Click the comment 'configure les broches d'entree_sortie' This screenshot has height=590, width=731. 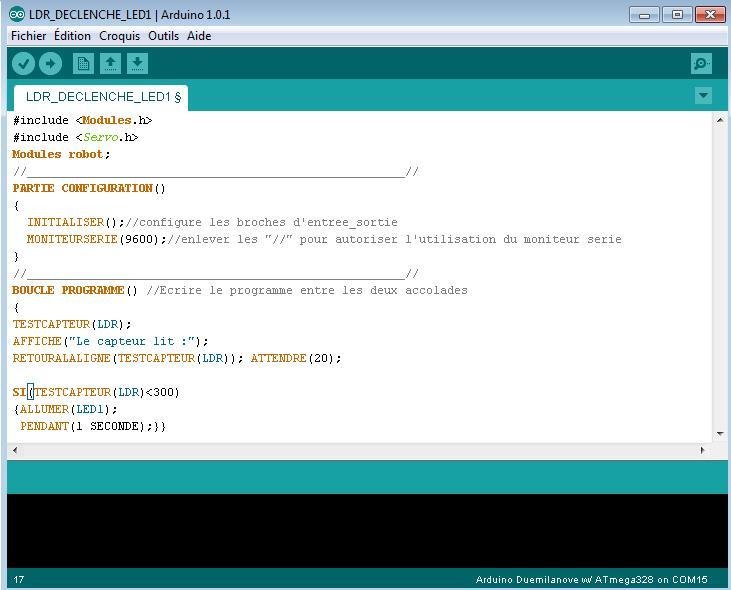click(x=268, y=222)
